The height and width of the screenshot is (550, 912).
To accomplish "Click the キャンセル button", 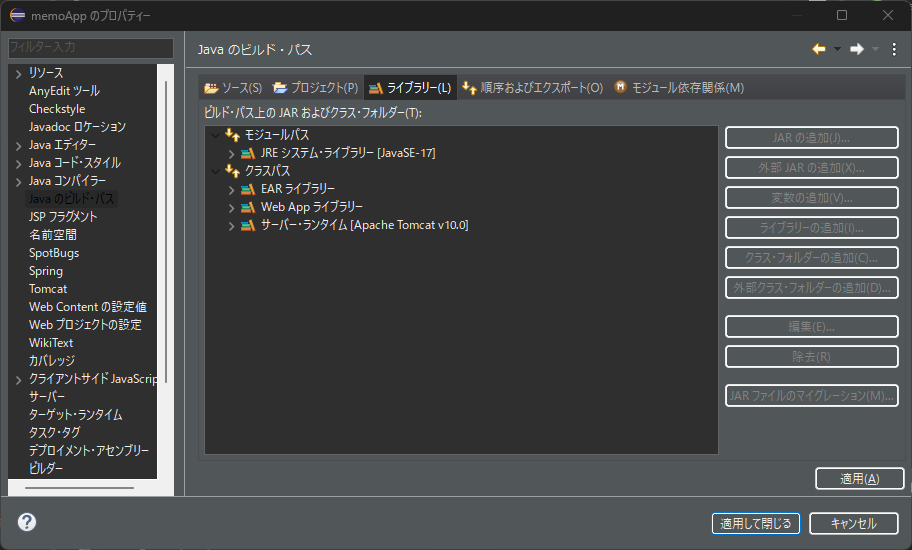I will tap(853, 523).
